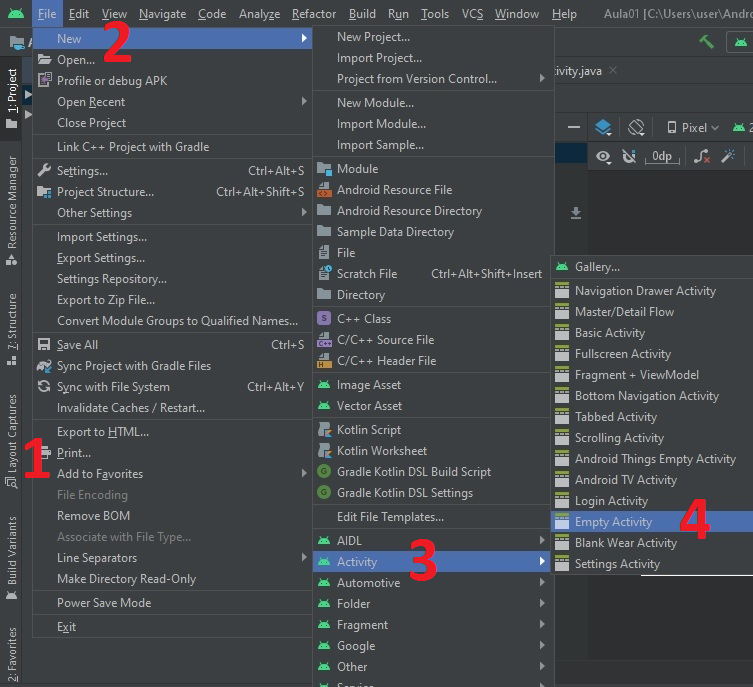Open the VCS menu

coord(473,14)
